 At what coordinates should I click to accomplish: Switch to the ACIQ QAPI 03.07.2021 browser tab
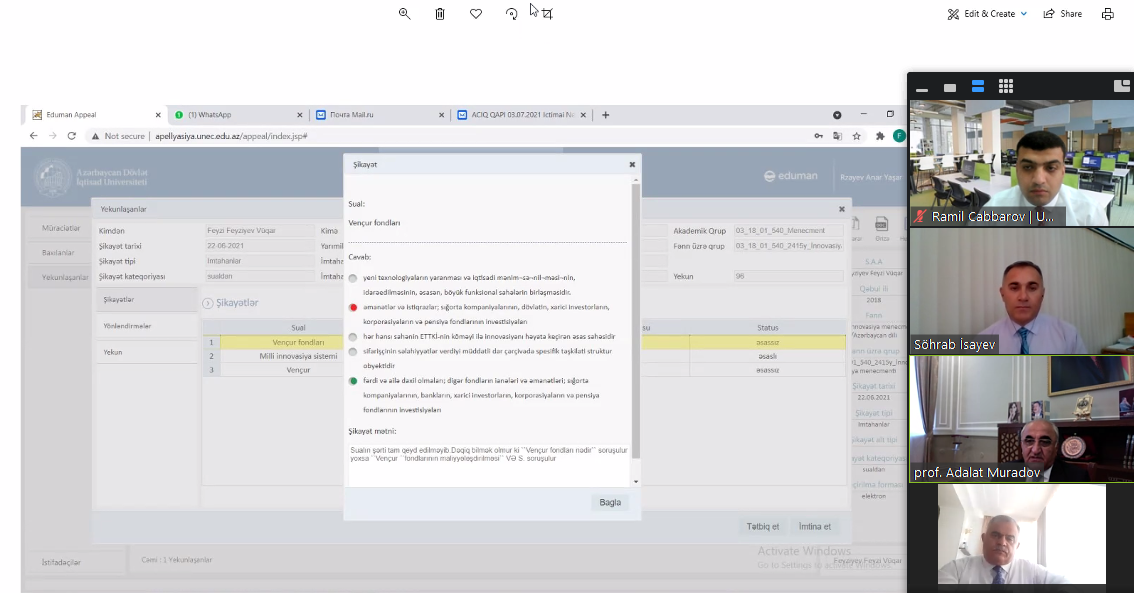click(519, 114)
